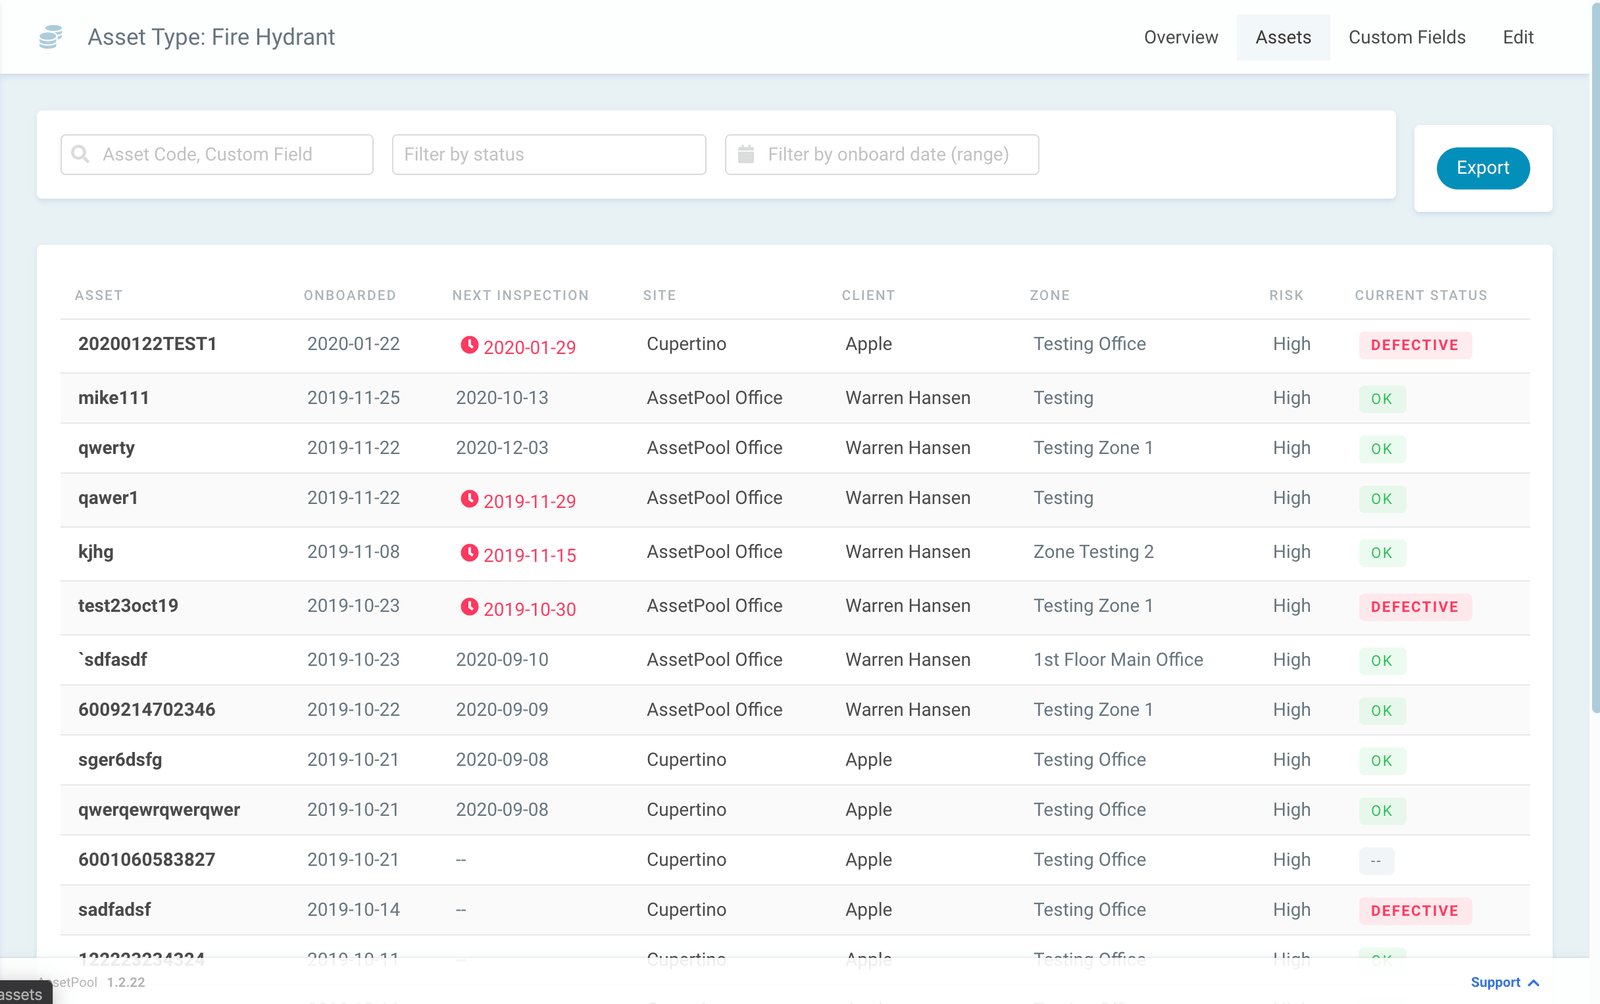
Task: Click onboarded date 2019-11-25
Action: pyautogui.click(x=353, y=398)
